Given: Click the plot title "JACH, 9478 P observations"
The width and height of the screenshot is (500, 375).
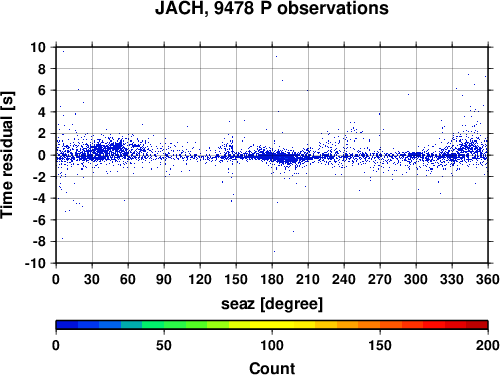Looking at the screenshot, I should pos(272,8).
